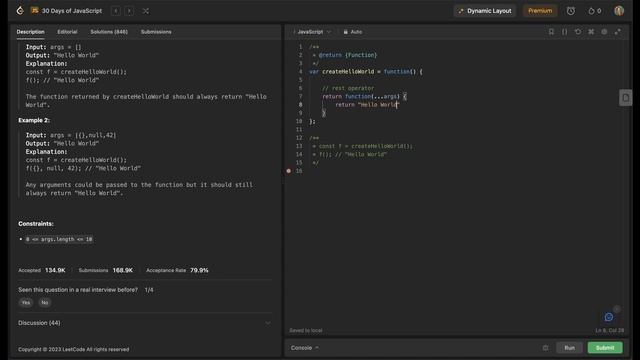Switch to the Description tab
Image resolution: width=640 pixels, height=360 pixels.
click(x=31, y=32)
